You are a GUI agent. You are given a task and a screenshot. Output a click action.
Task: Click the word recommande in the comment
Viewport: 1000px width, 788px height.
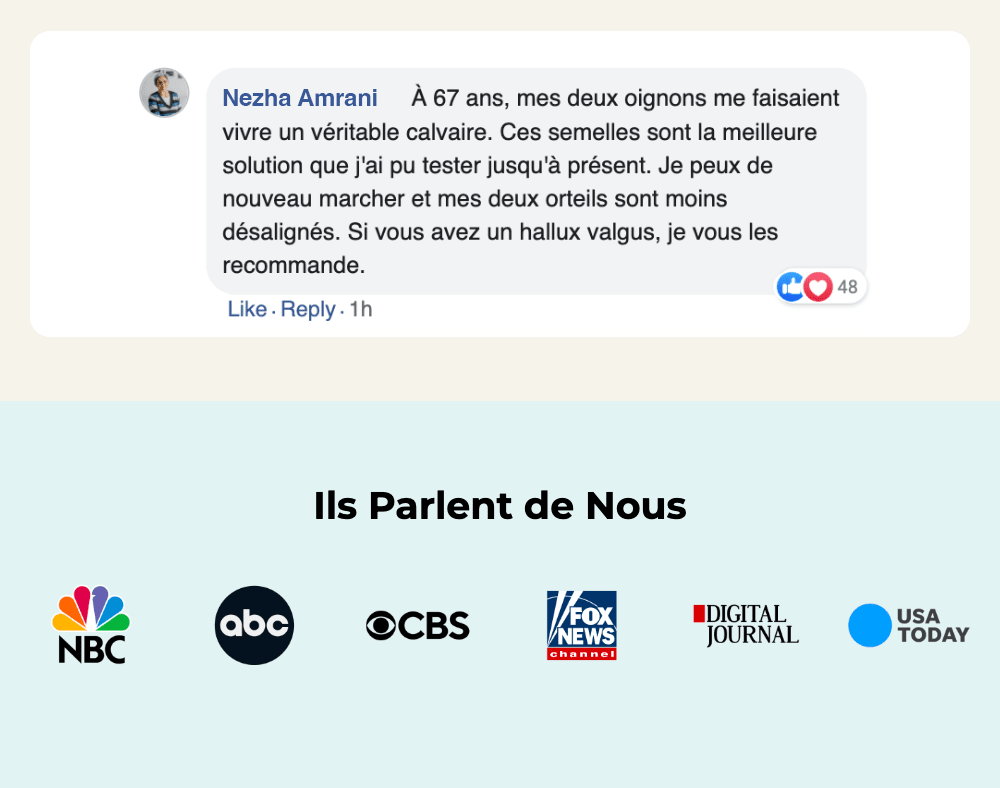[293, 265]
